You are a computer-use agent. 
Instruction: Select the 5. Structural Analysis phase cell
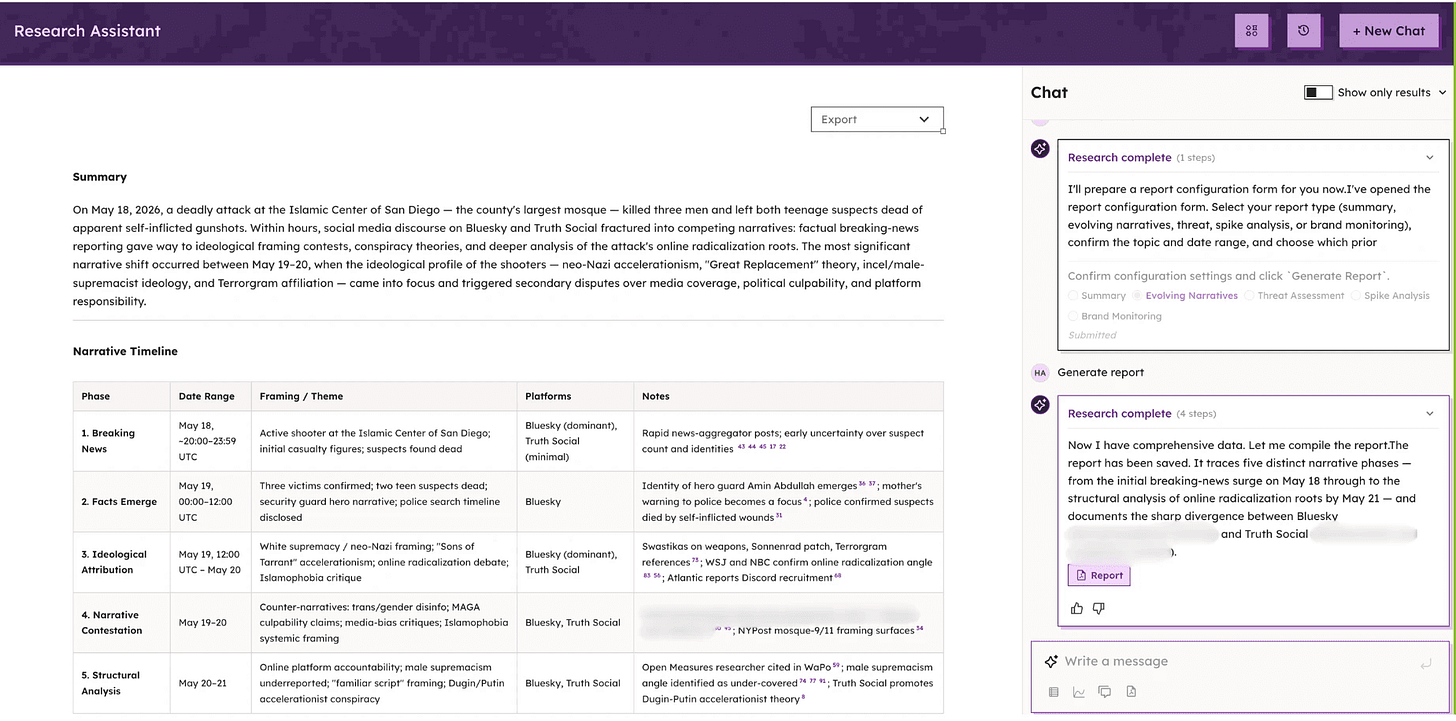tap(122, 683)
